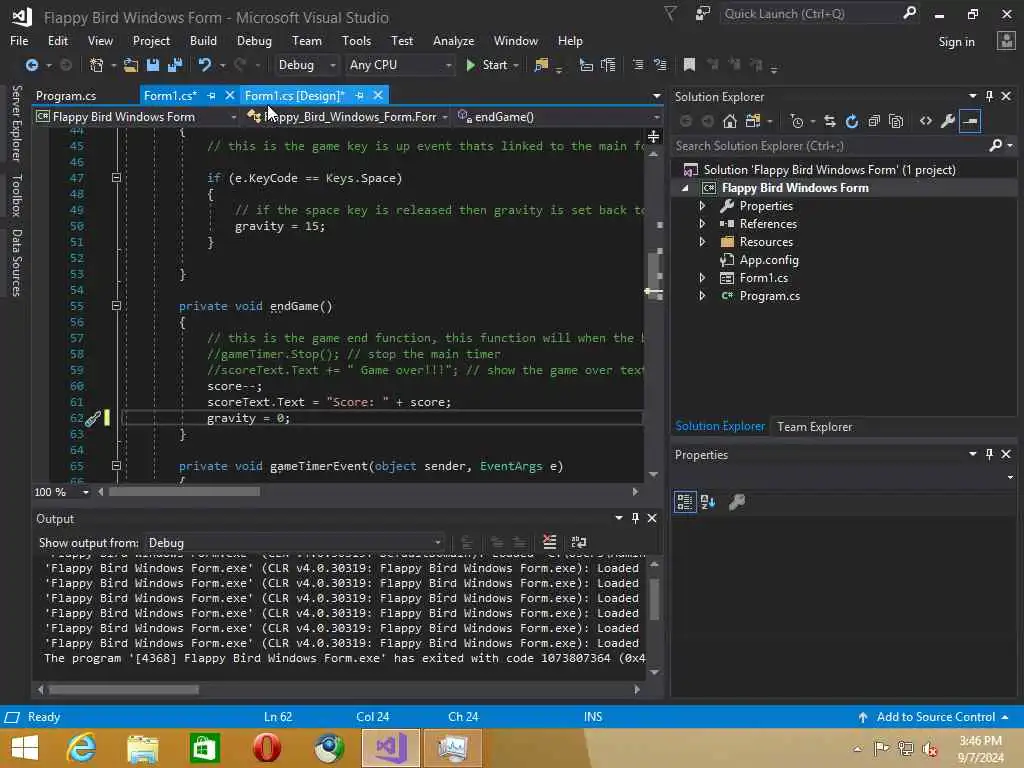This screenshot has width=1024, height=768.
Task: Collapse the endGame() method at line 55
Action: coord(116,306)
